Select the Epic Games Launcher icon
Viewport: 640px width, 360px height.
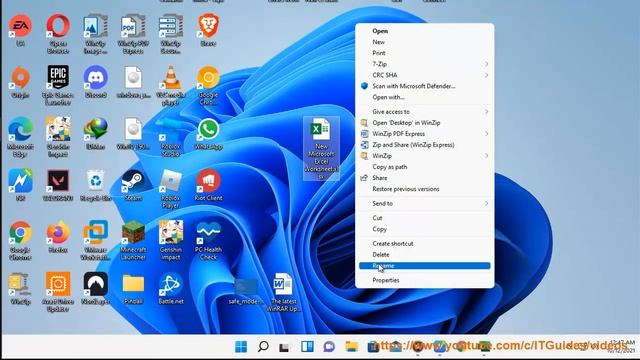coord(58,85)
